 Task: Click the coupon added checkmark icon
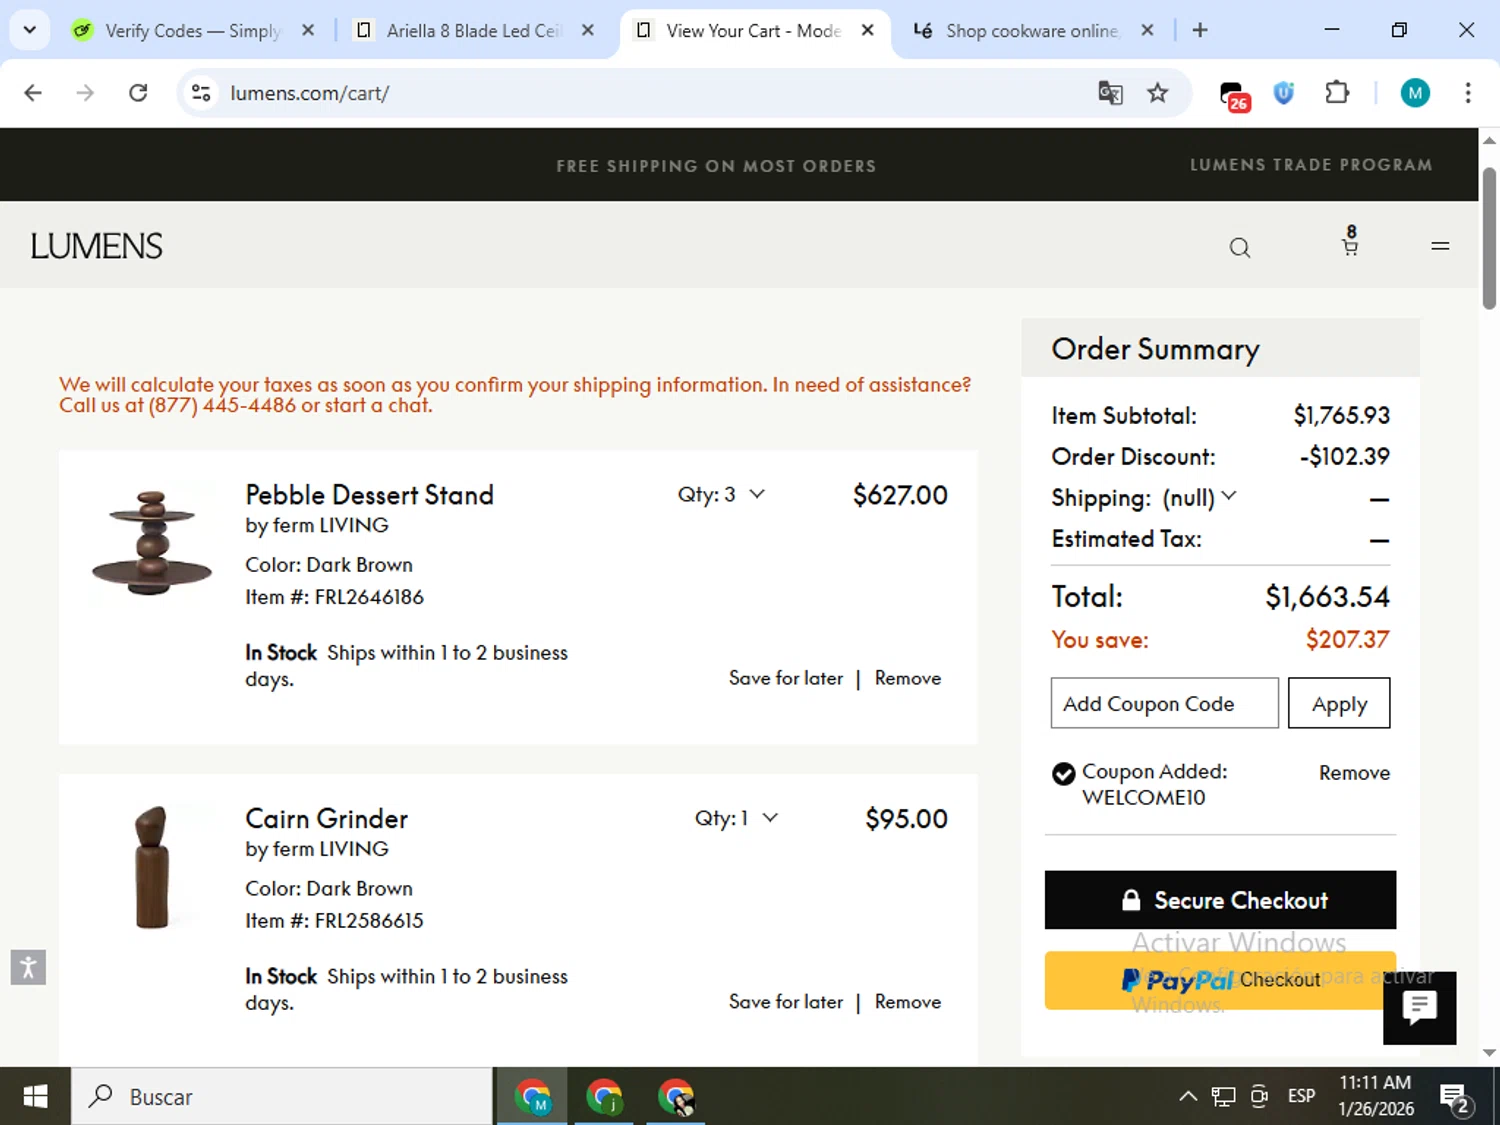point(1063,774)
